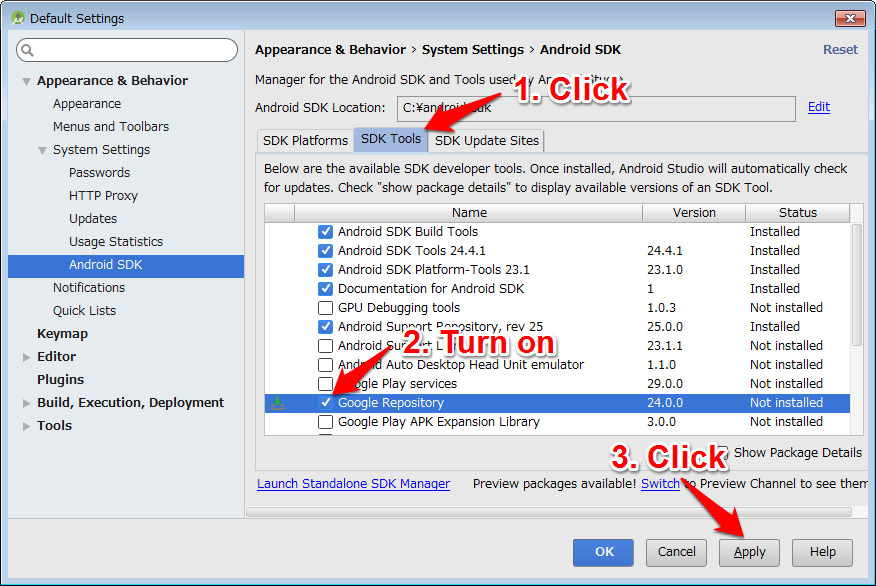Uncheck Documentation for Android SDK

tap(325, 289)
